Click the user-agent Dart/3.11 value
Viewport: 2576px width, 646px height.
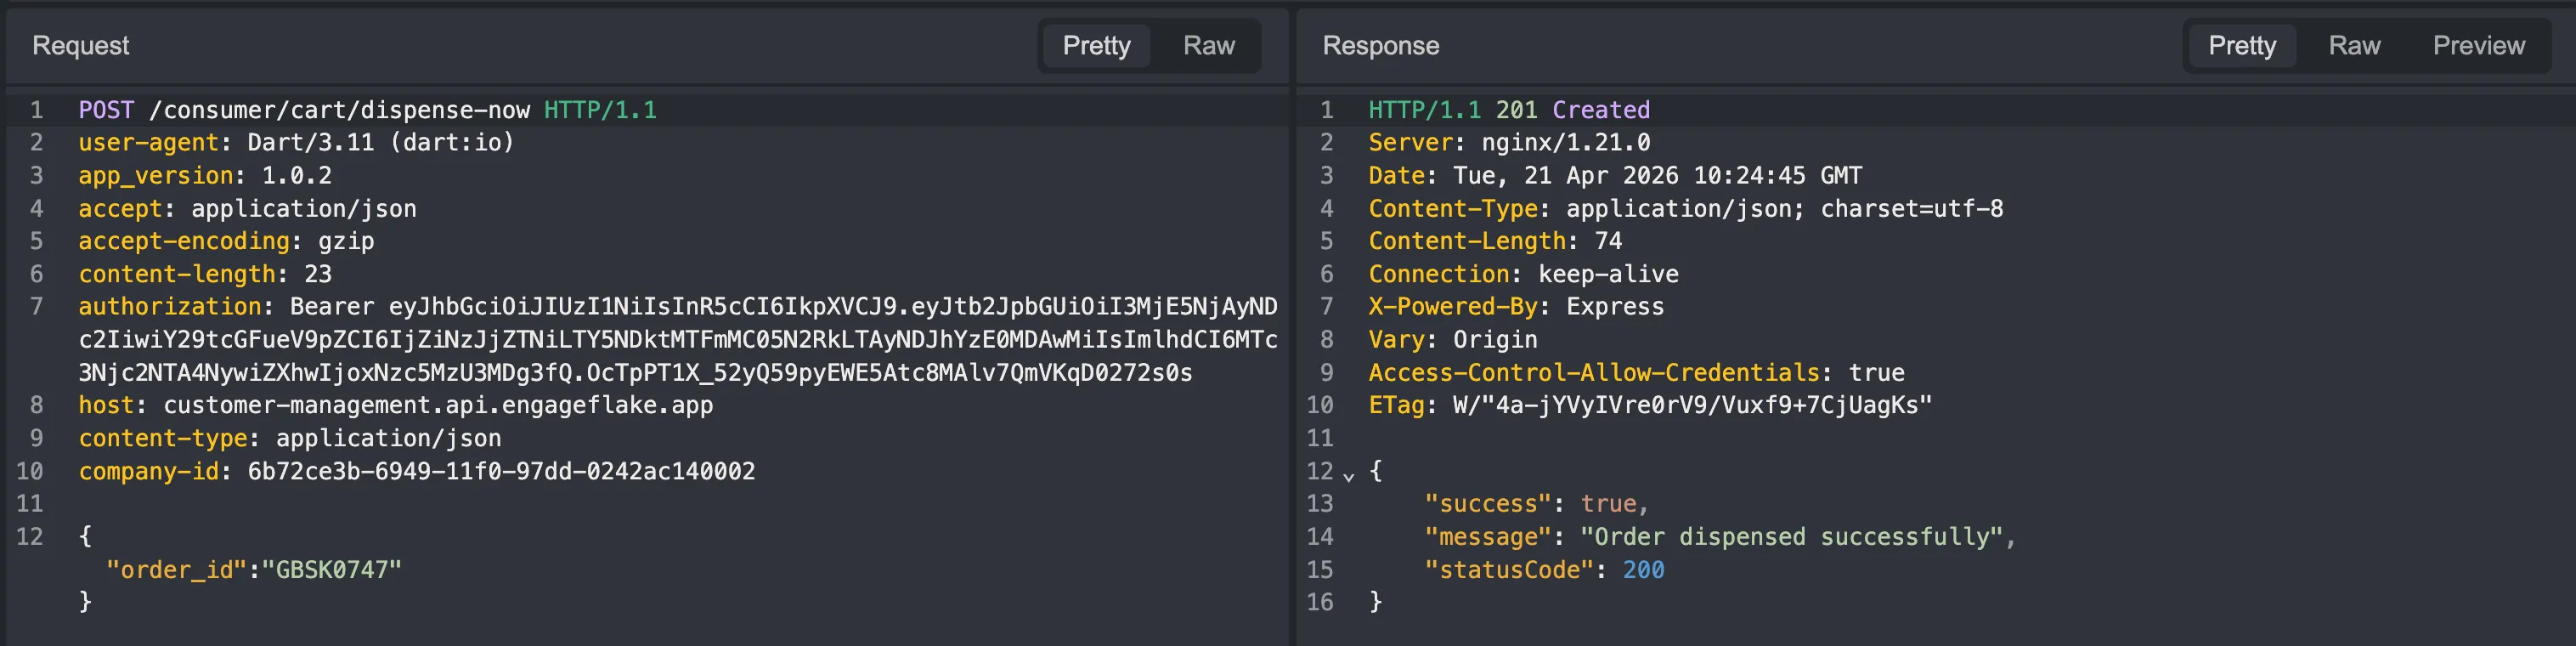380,143
